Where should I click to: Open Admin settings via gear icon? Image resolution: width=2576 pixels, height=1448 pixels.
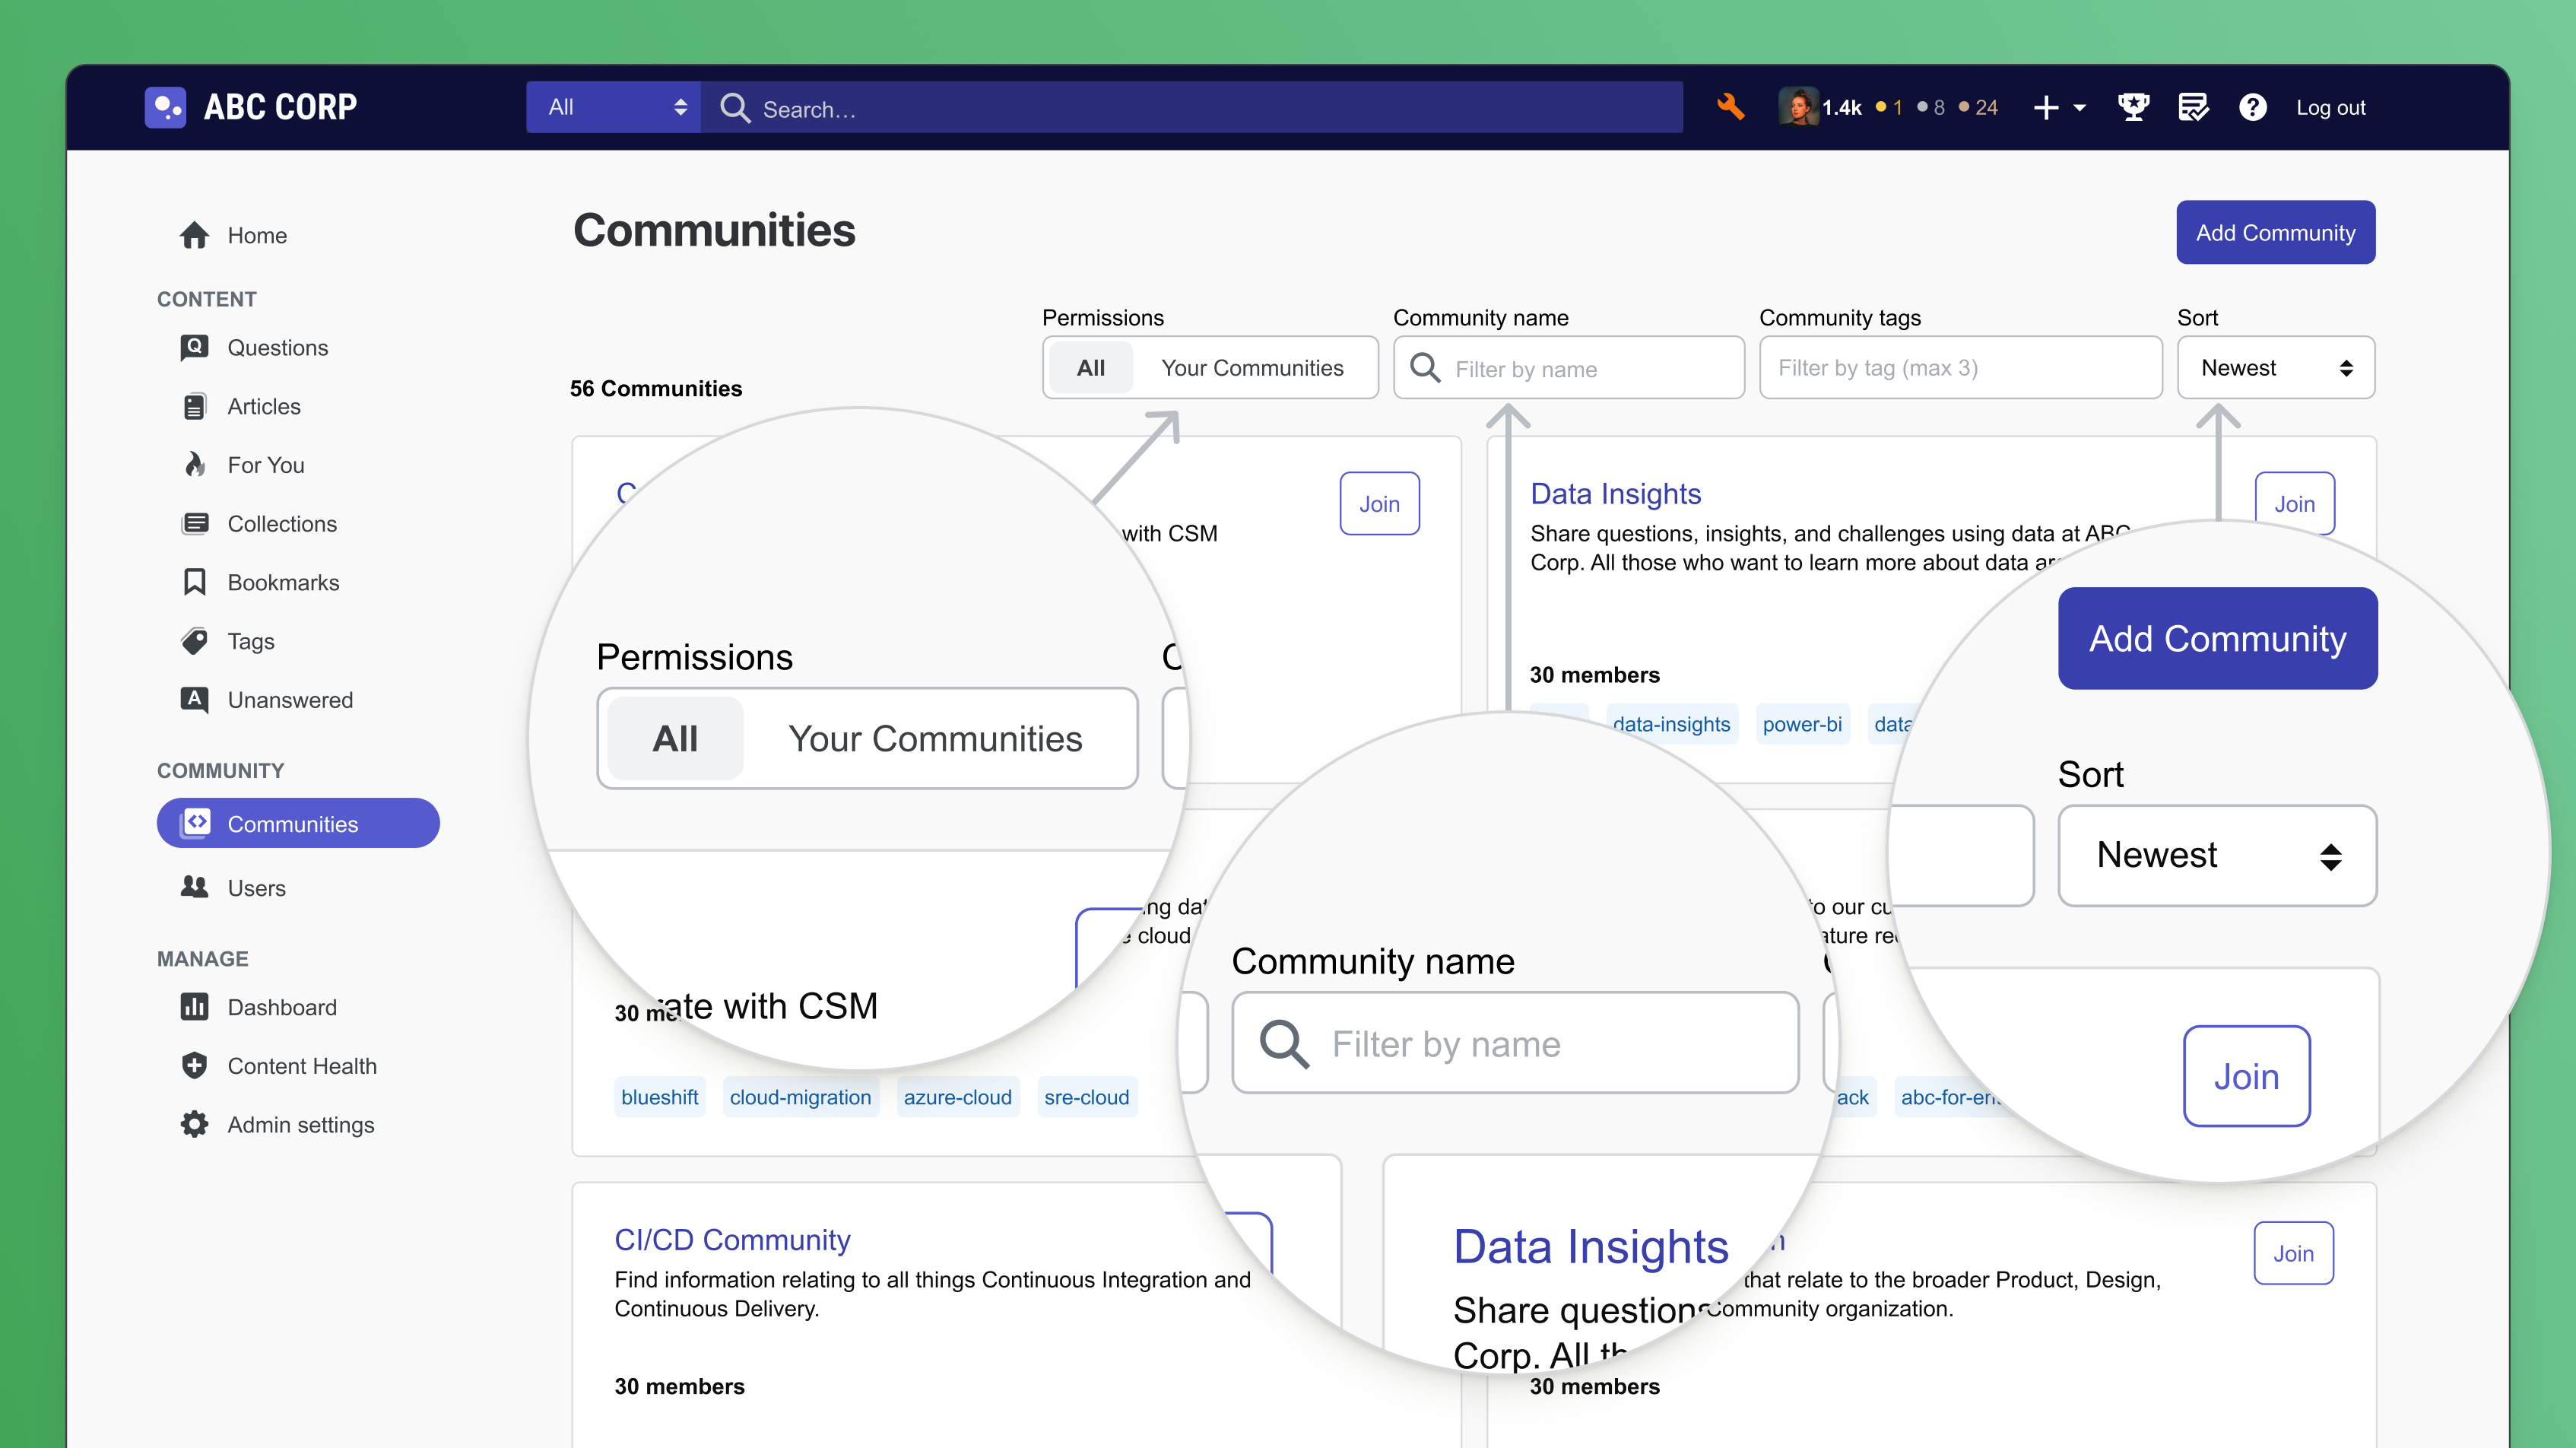tap(194, 1124)
